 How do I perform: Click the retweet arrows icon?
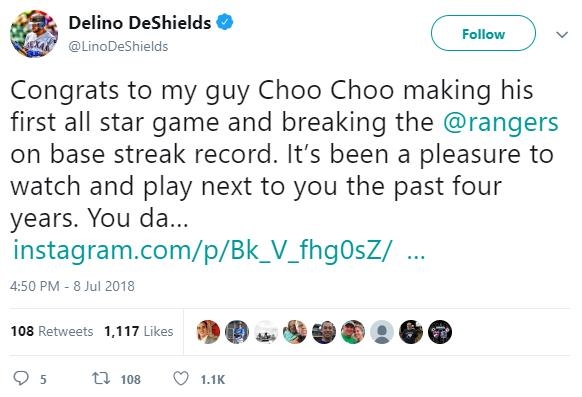tap(101, 378)
